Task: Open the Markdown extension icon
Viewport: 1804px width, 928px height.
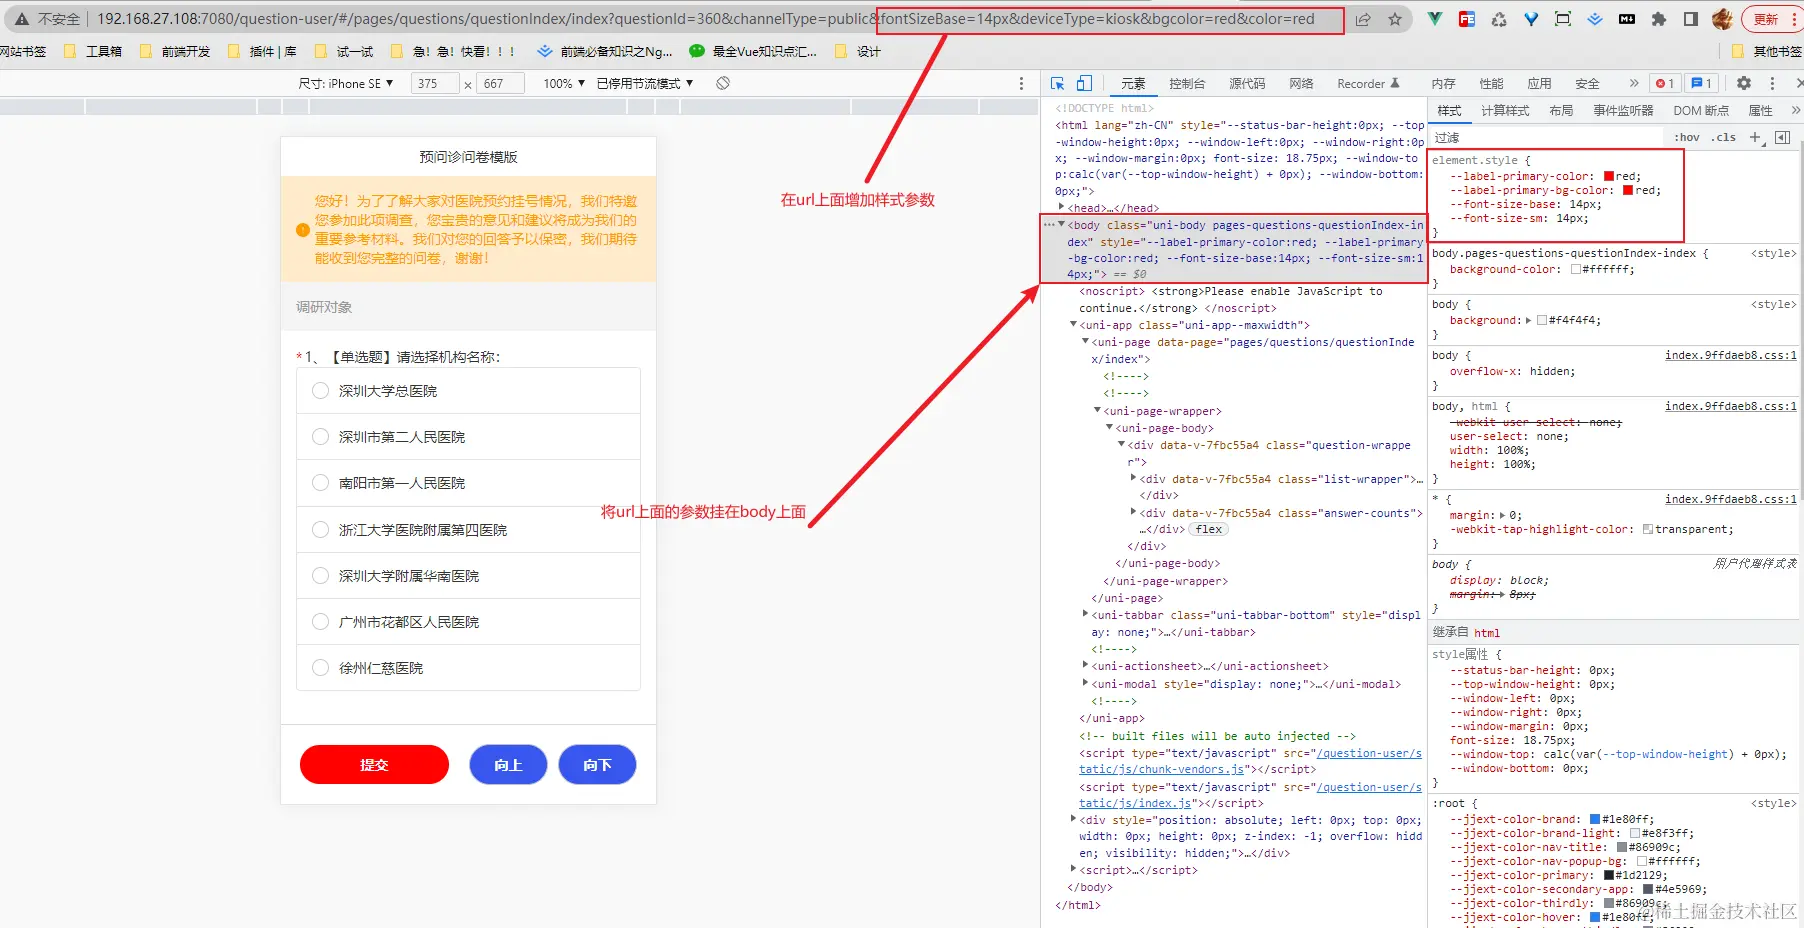Action: click(1627, 19)
